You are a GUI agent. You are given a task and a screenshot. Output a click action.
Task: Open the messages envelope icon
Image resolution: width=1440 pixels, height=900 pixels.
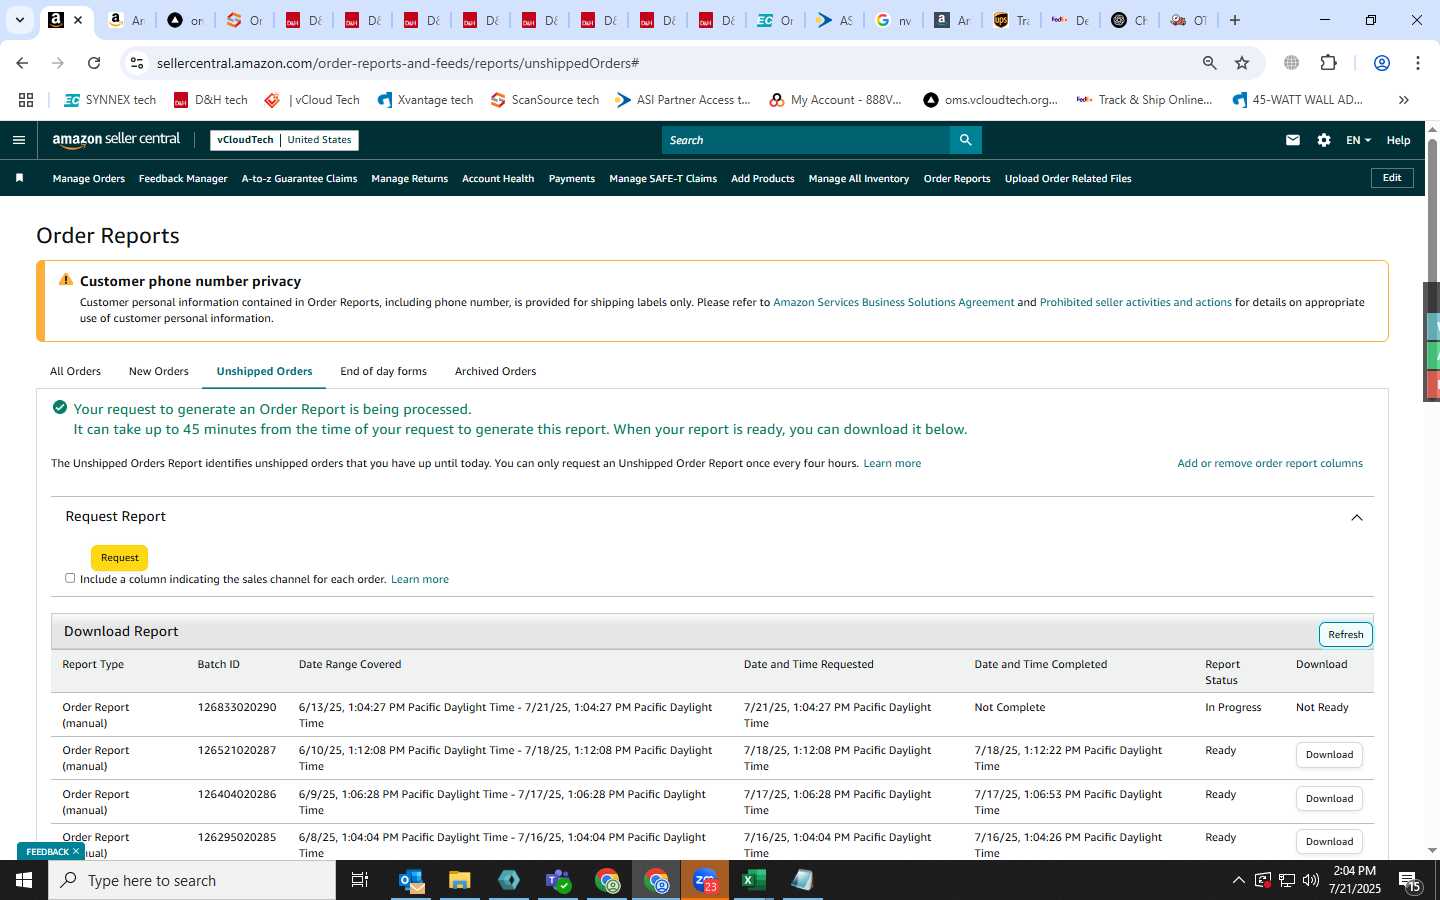(1293, 140)
